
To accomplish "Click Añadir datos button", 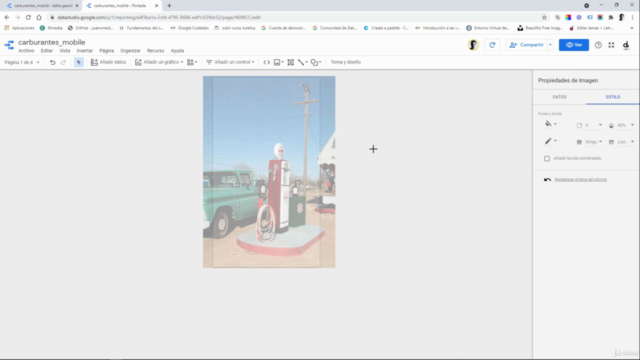I will (109, 62).
